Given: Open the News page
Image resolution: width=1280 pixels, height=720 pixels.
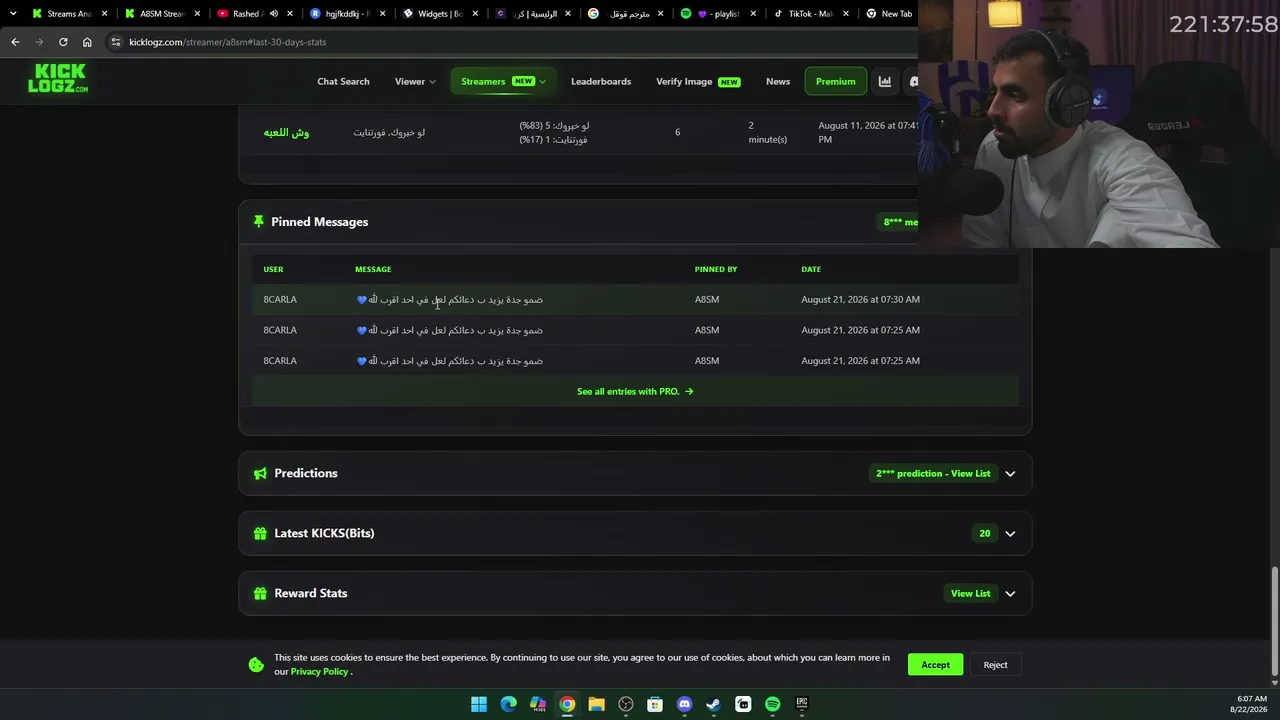Looking at the screenshot, I should [778, 81].
